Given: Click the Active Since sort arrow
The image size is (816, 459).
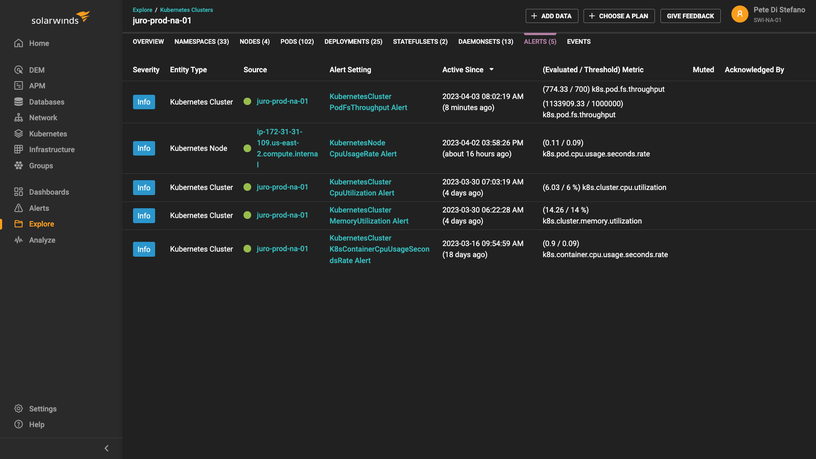Looking at the screenshot, I should (491, 70).
